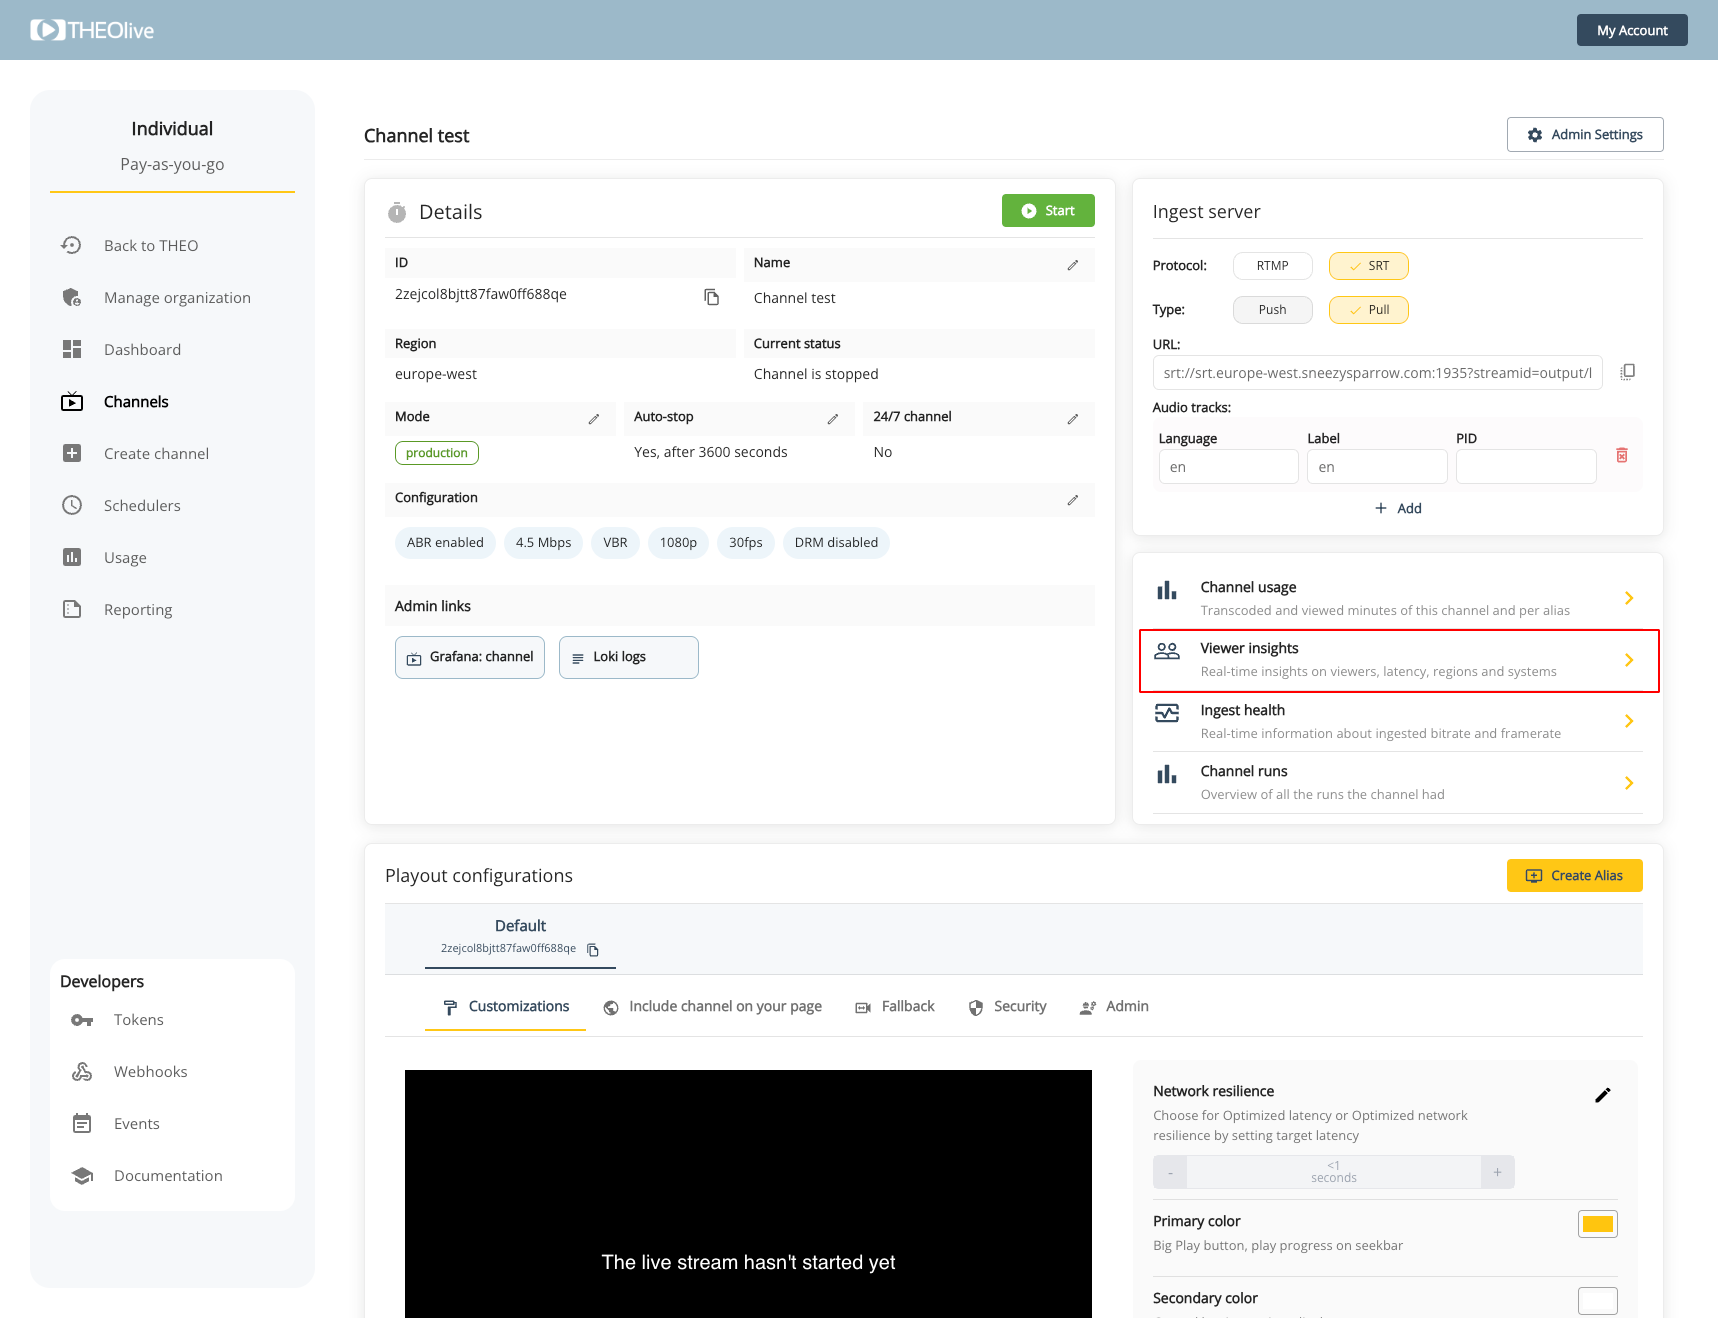The height and width of the screenshot is (1318, 1718).
Task: Select the Push ingest type
Action: point(1272,310)
